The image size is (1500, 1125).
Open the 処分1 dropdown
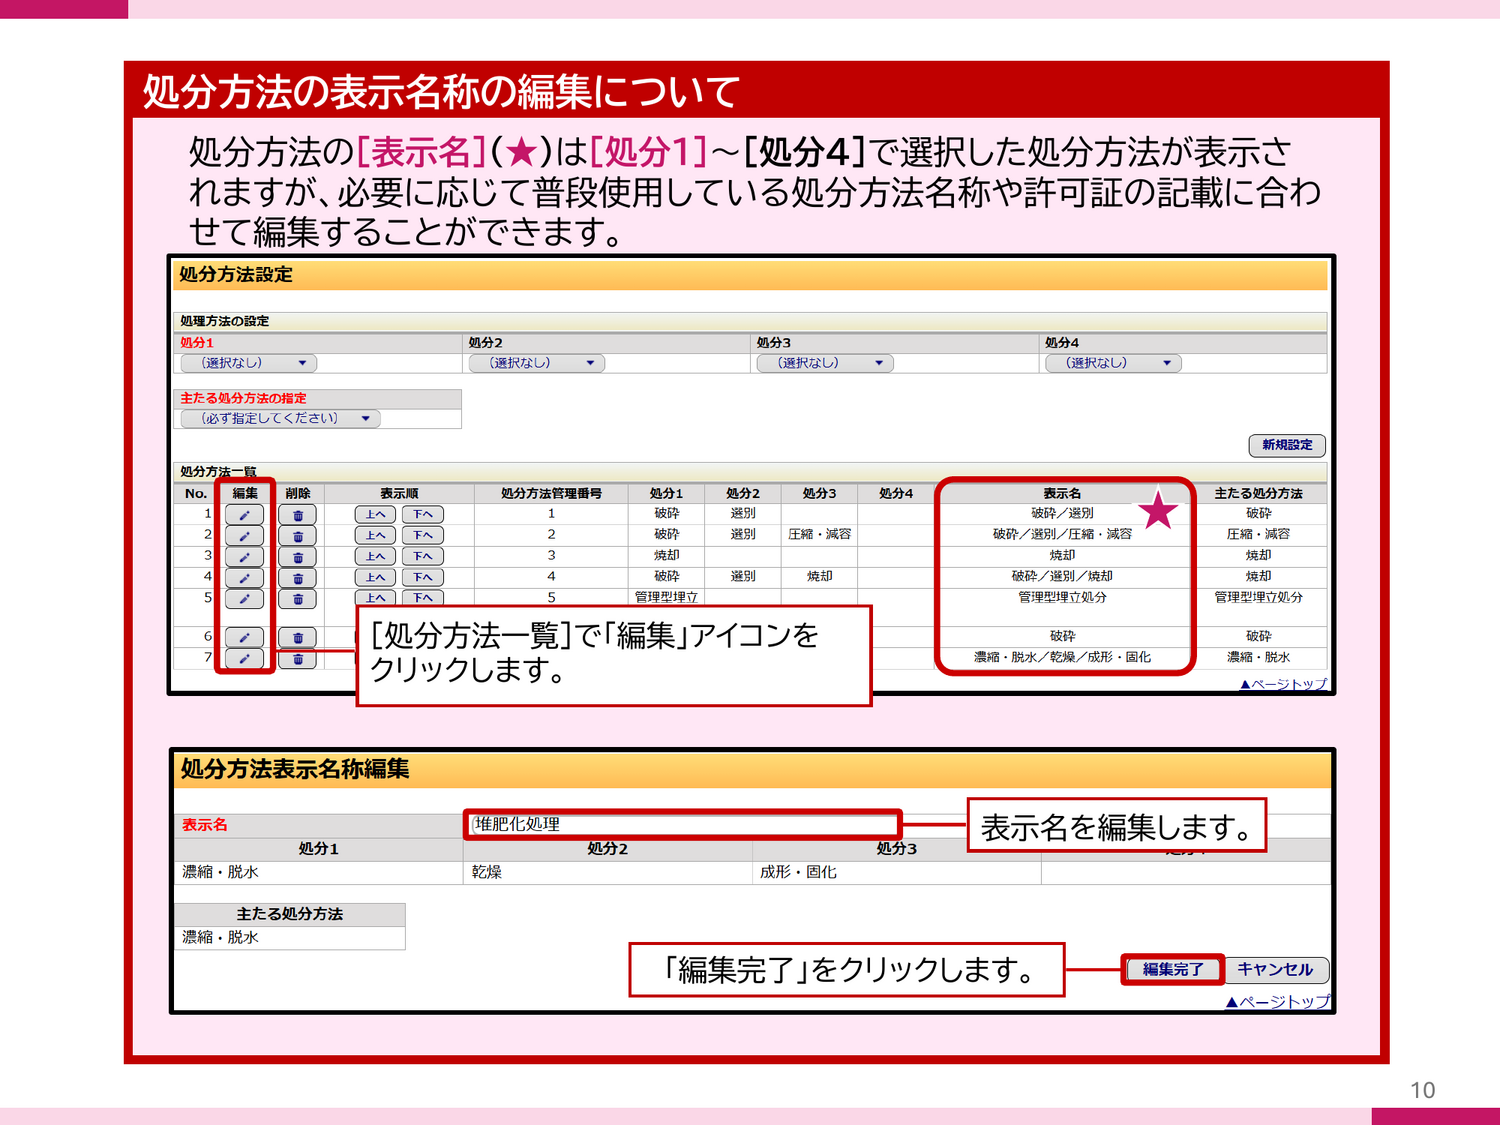249,363
